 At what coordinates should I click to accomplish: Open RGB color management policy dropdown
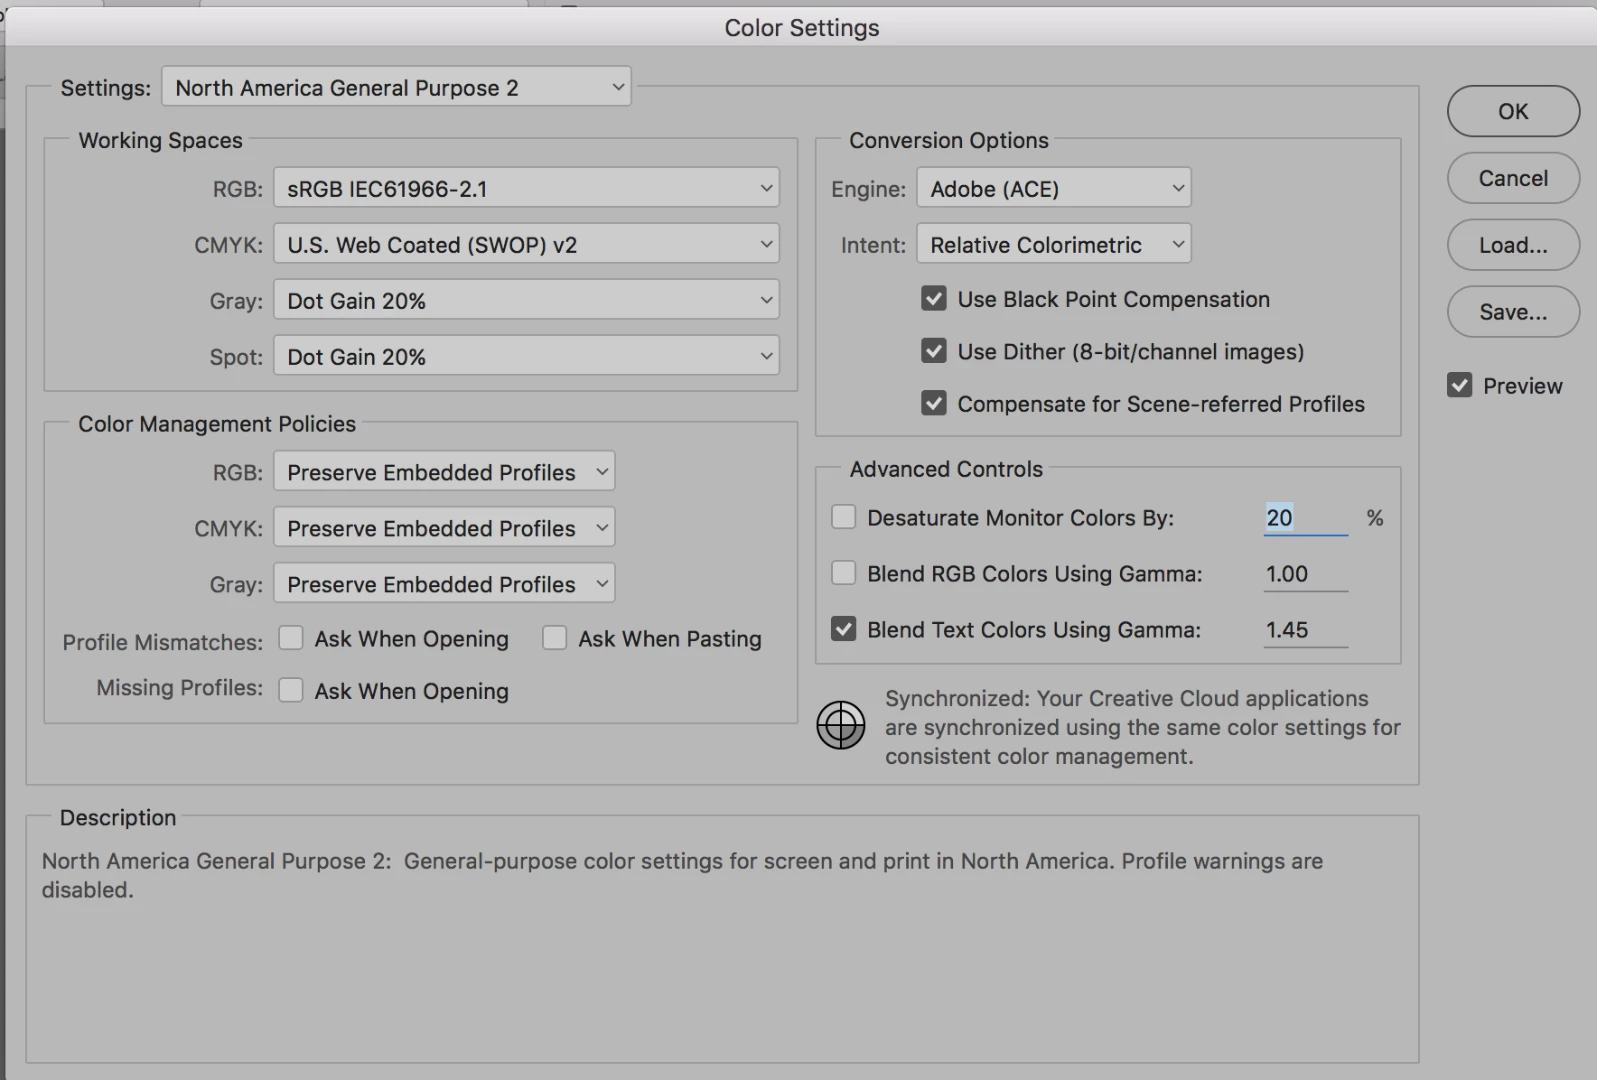[x=444, y=472]
